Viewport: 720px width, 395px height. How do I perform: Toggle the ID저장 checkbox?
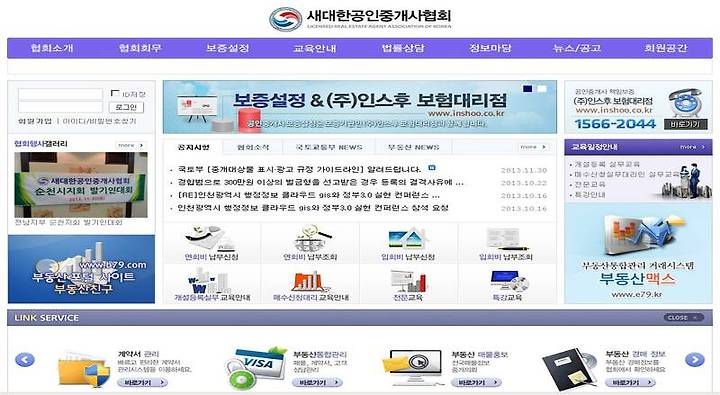pos(115,93)
